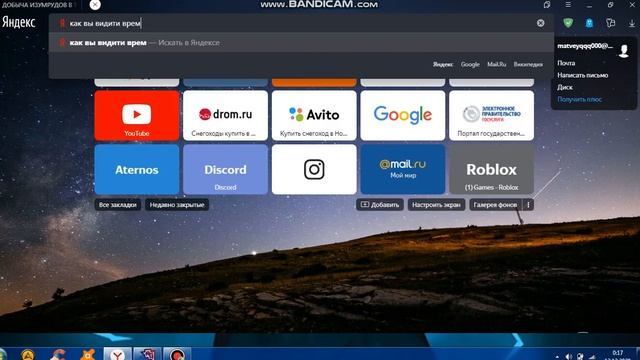Choose 'Написать письмо' in account menu

pyautogui.click(x=582, y=75)
